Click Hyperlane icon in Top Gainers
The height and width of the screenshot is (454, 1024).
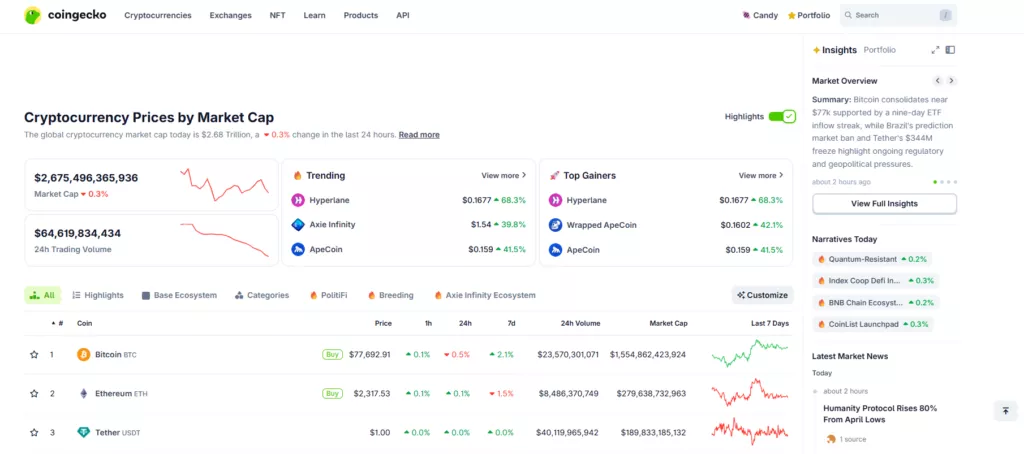click(x=556, y=200)
